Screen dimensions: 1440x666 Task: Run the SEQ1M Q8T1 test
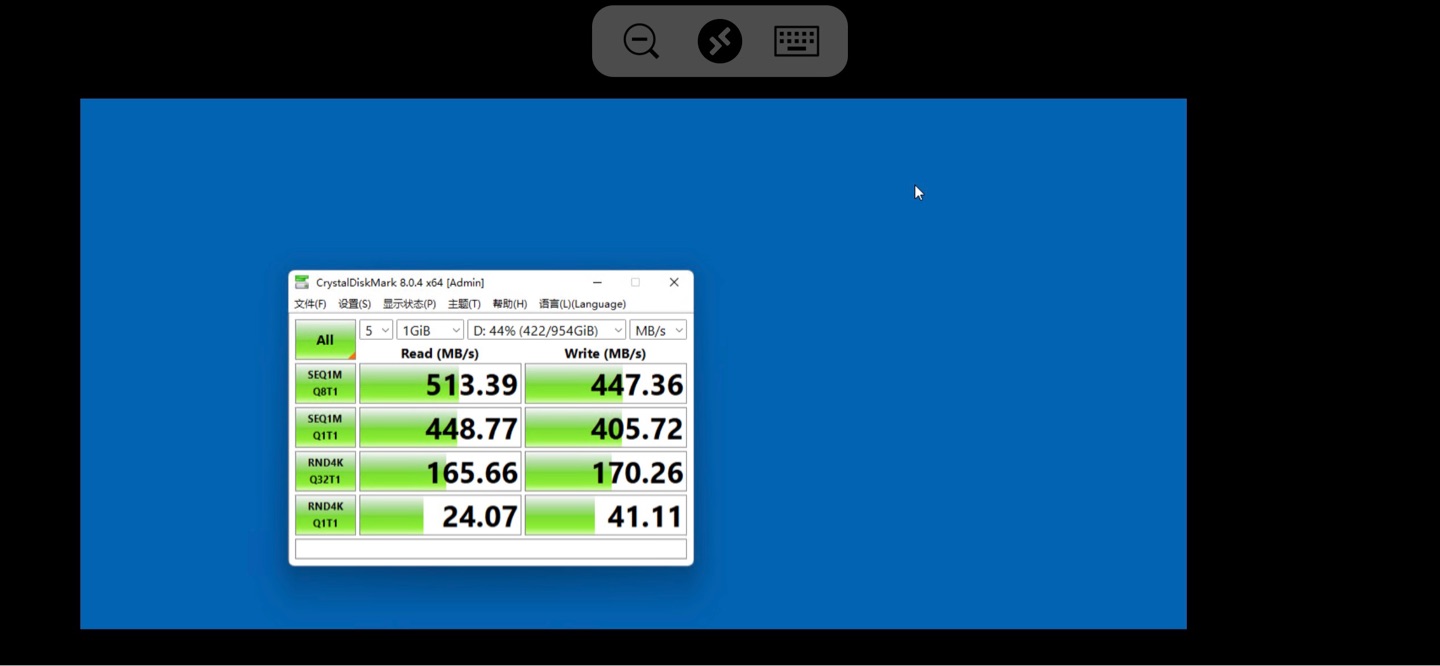pos(325,383)
